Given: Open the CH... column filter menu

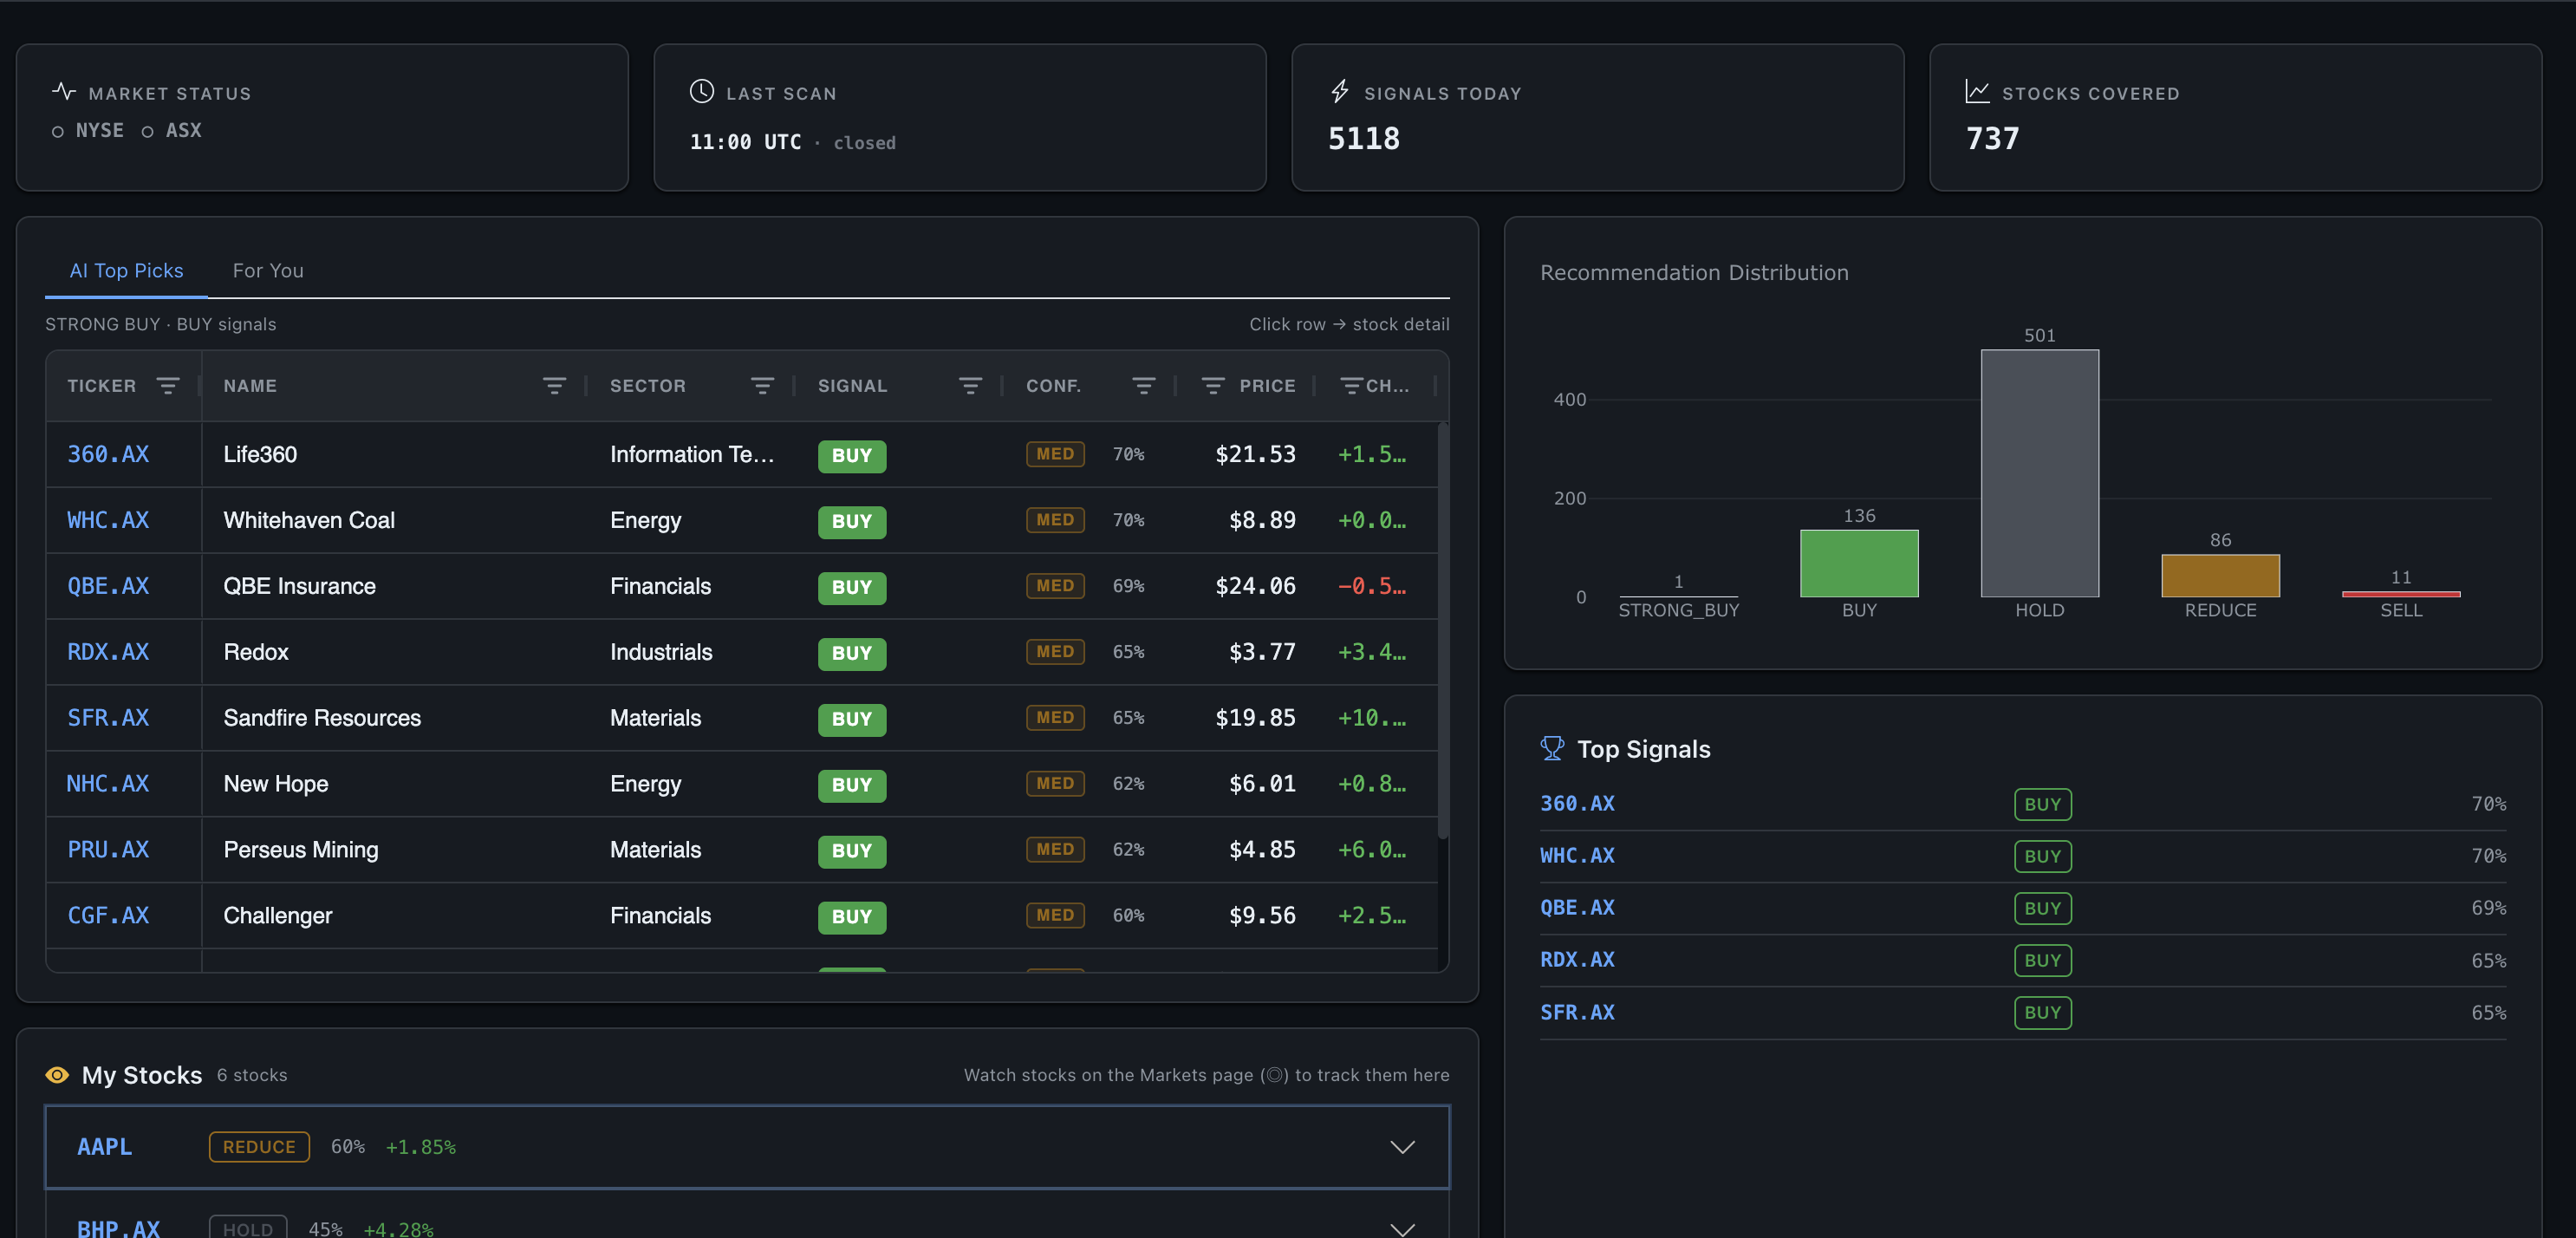Looking at the screenshot, I should (x=1351, y=386).
